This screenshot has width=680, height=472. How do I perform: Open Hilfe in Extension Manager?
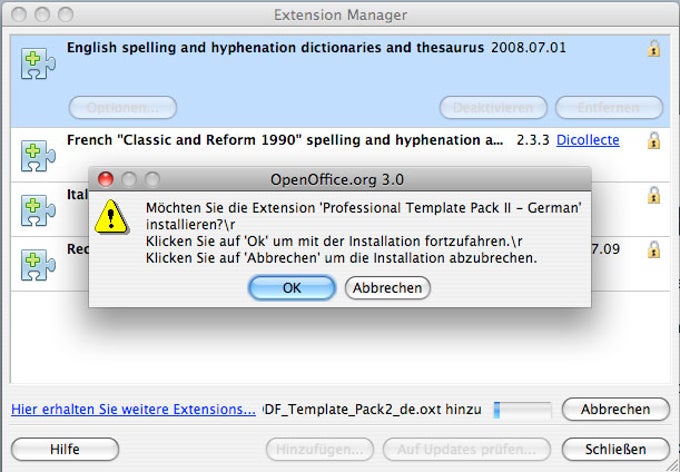point(65,449)
